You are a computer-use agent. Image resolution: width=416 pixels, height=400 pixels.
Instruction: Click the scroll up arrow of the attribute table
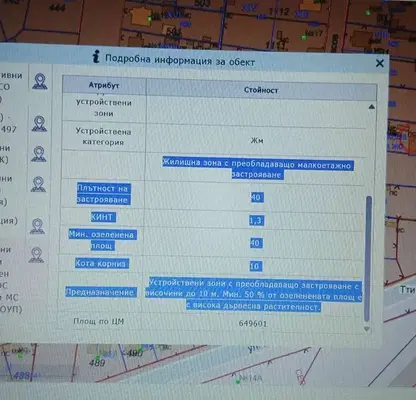tap(372, 107)
